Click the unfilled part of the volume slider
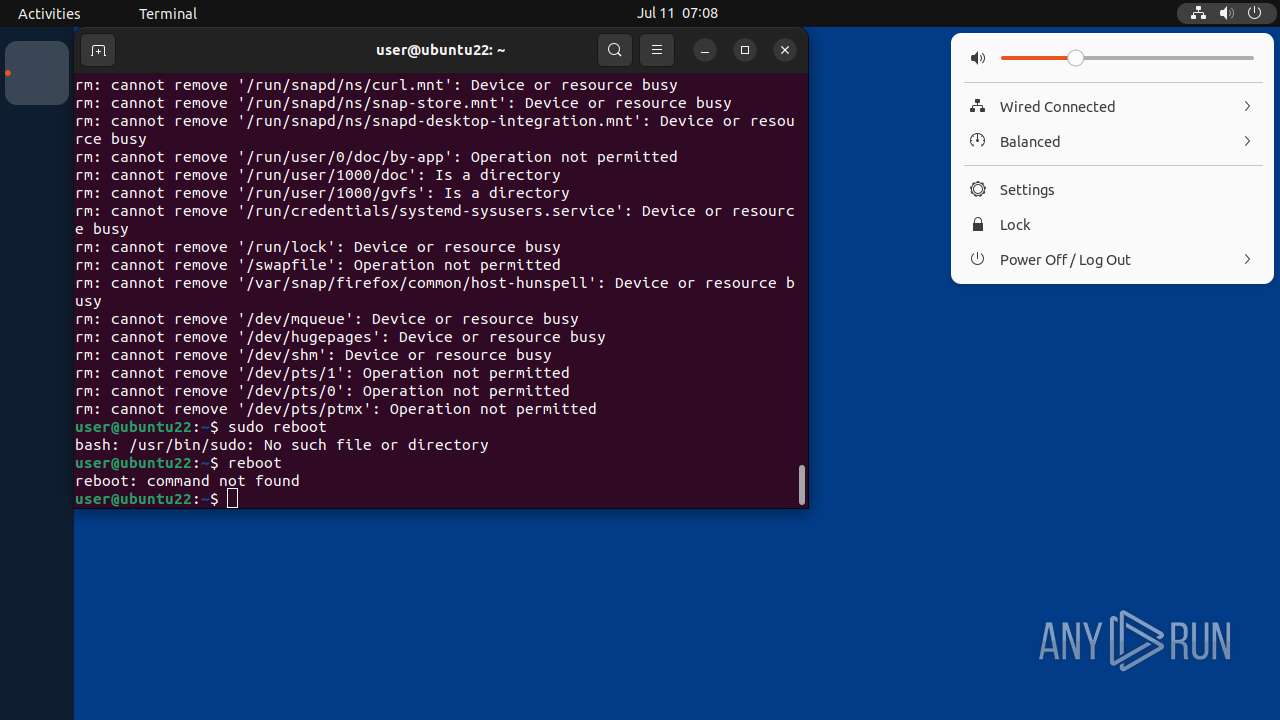This screenshot has height=720, width=1280. (x=1168, y=58)
